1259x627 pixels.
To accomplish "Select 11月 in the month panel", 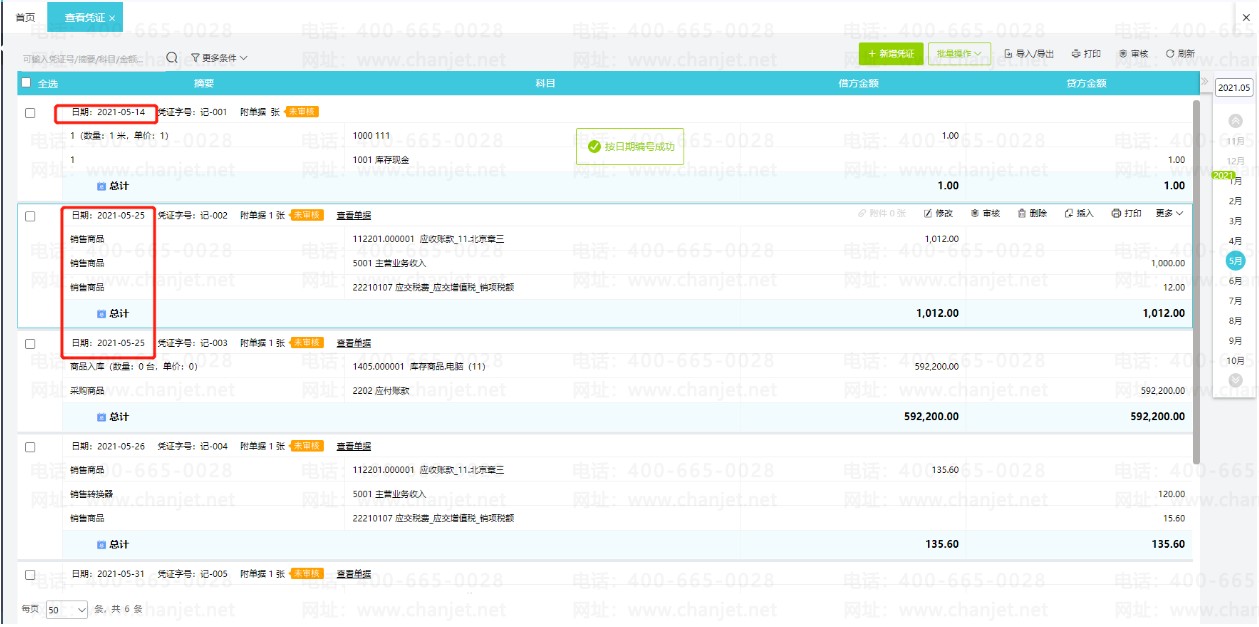I will [1236, 141].
